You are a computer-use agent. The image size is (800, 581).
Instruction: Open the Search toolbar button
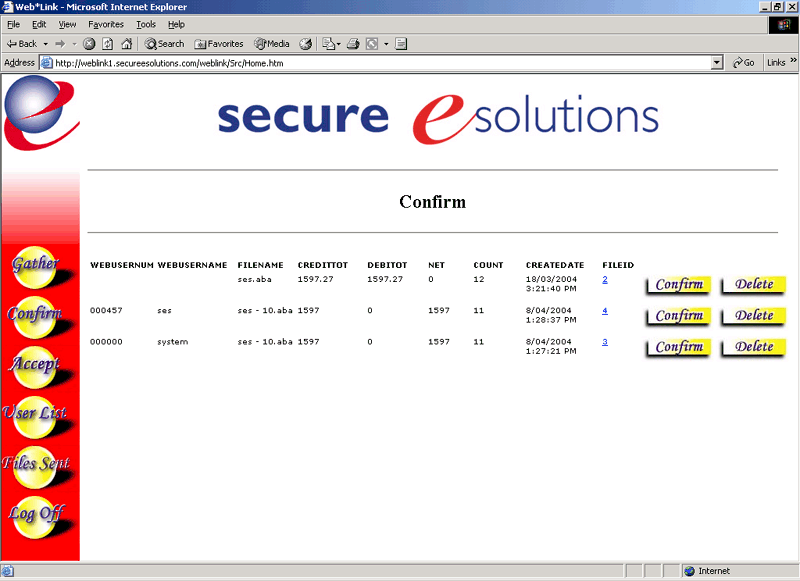[164, 44]
